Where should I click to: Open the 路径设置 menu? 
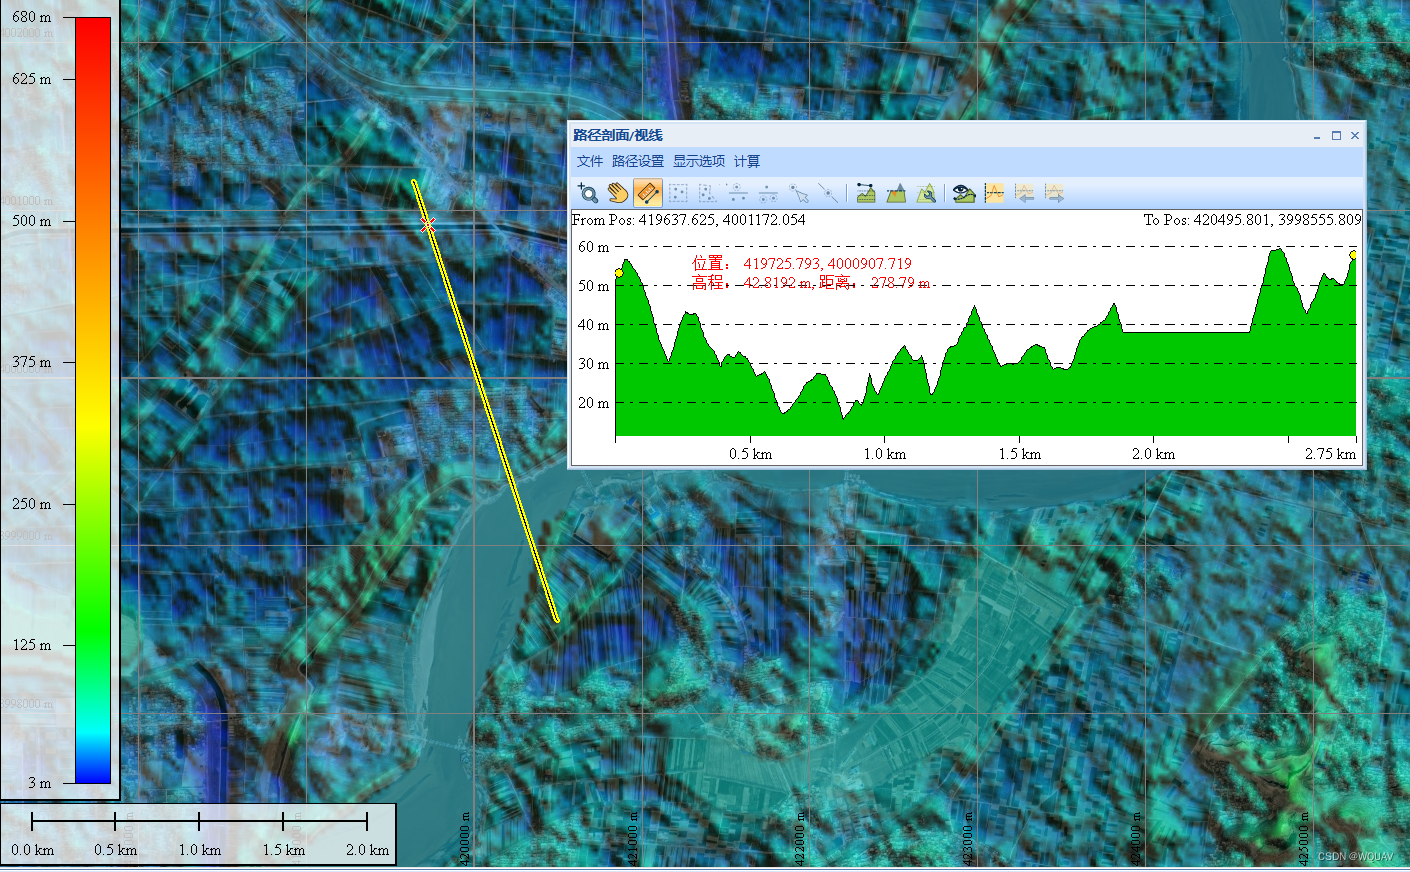[637, 161]
